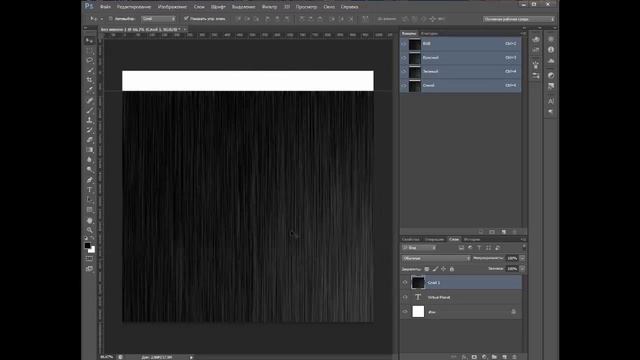This screenshot has height=360, width=640.
Task: Select the Healing Brush tool
Action: coord(89,100)
